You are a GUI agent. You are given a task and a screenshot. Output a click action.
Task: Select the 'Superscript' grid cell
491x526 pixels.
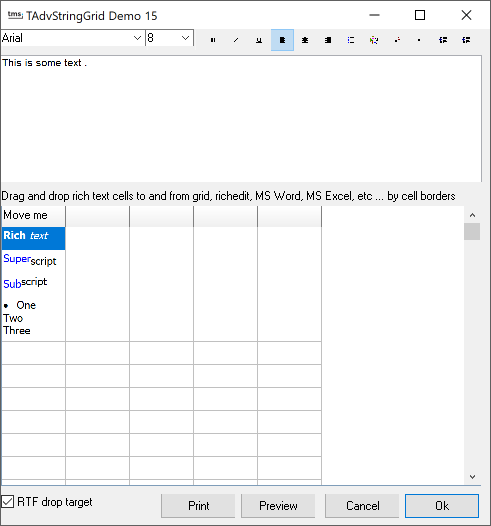pyautogui.click(x=34, y=261)
